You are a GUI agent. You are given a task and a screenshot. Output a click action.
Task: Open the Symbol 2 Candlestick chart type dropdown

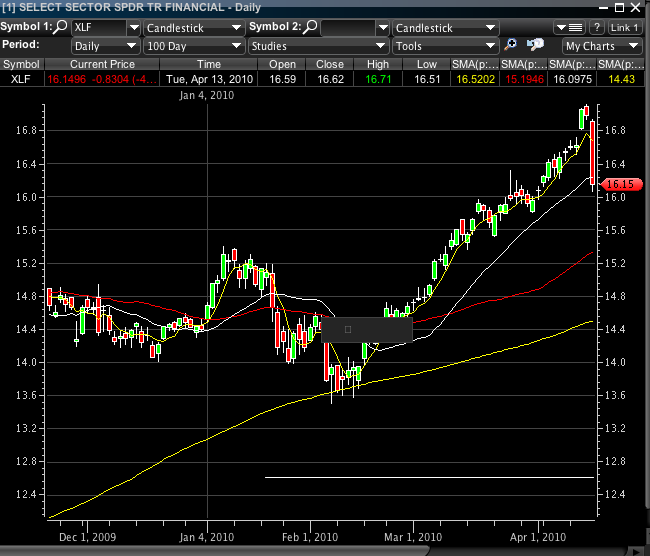tap(489, 28)
